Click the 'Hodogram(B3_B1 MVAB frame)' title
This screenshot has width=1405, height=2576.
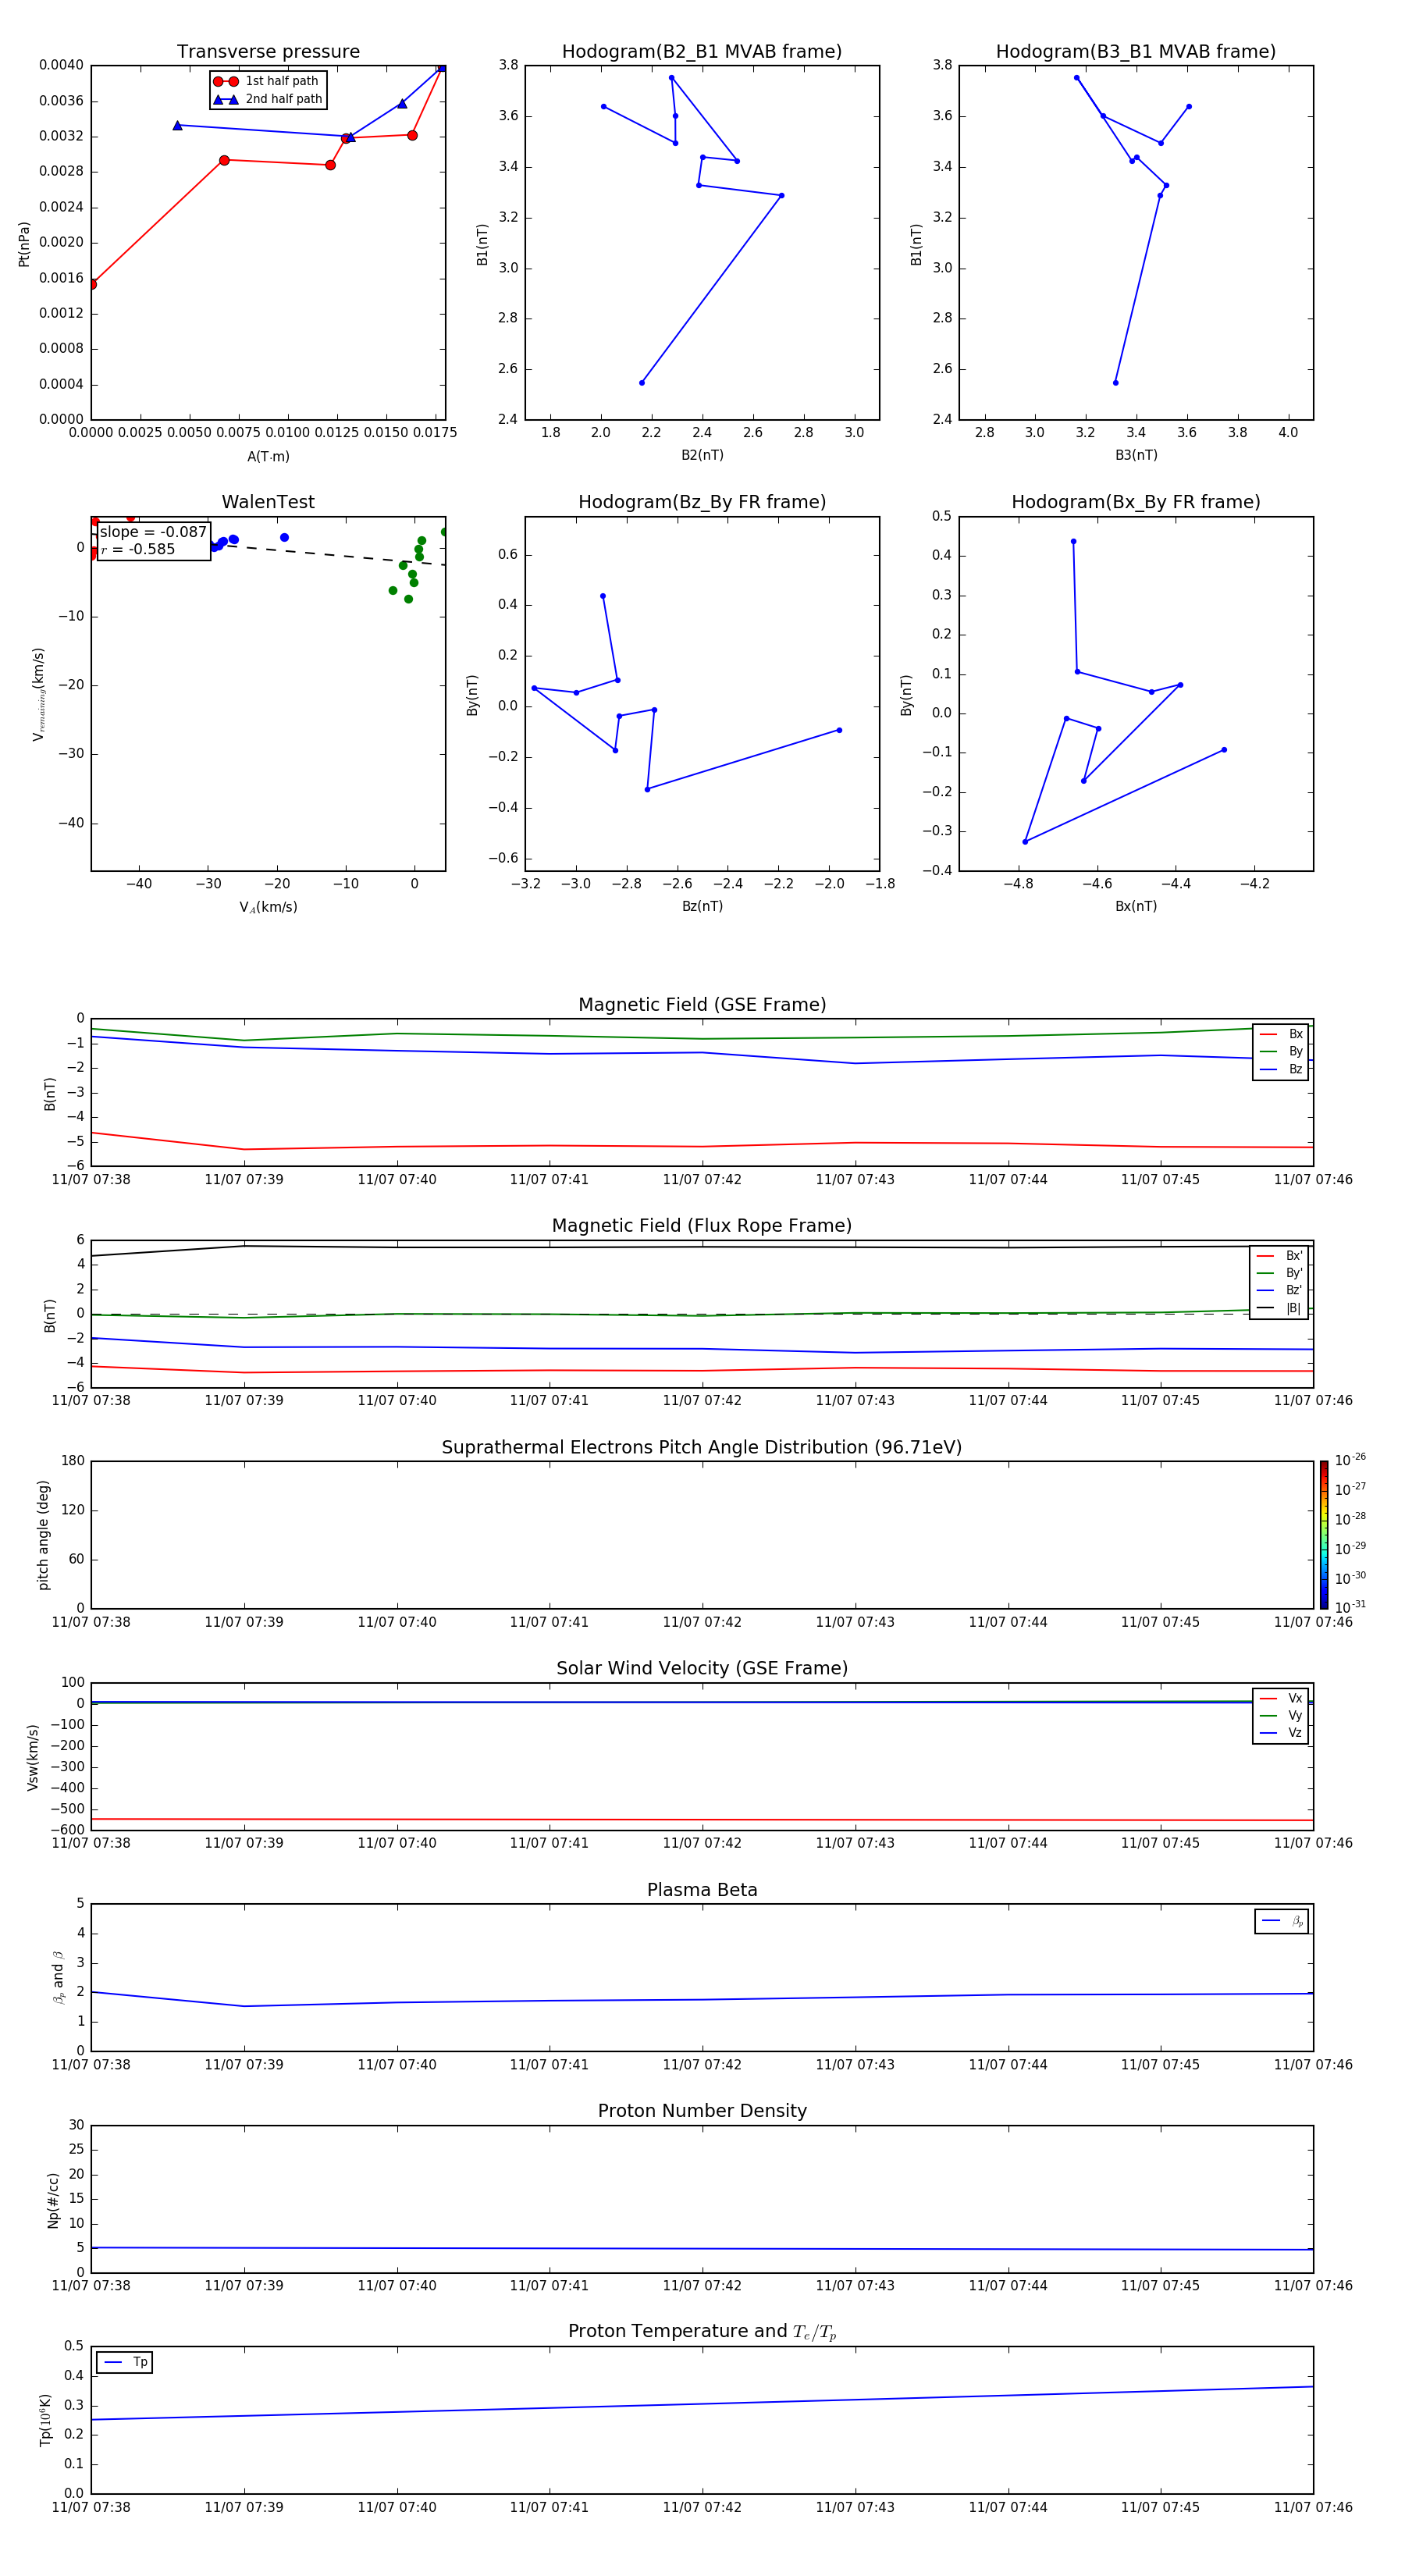tap(1136, 52)
